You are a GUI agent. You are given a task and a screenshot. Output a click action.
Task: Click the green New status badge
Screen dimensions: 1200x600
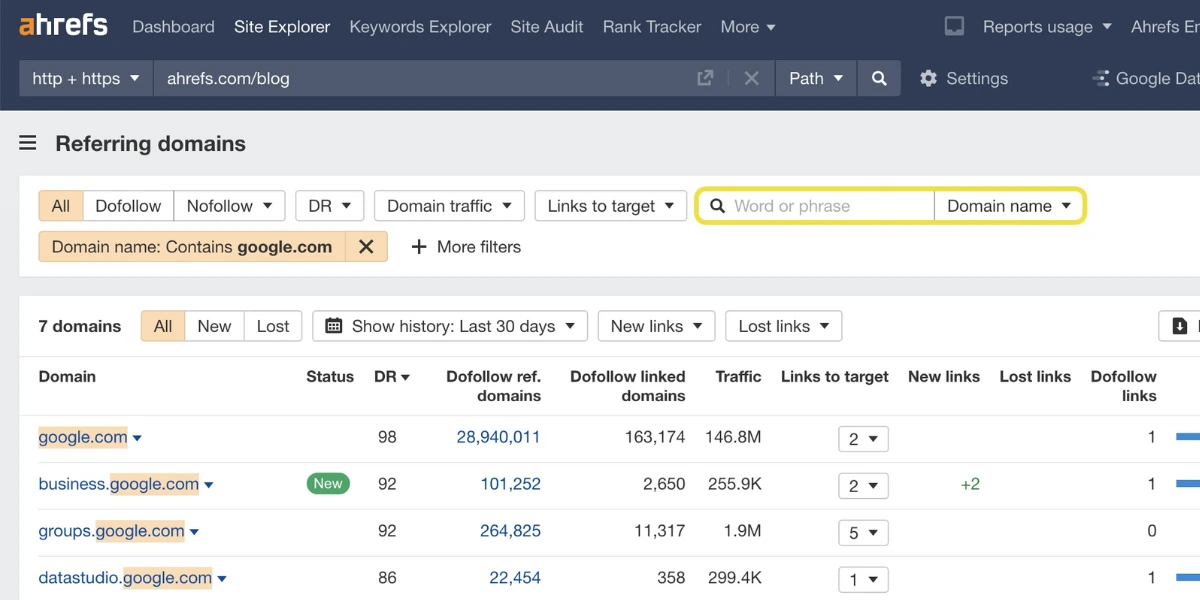coord(328,484)
